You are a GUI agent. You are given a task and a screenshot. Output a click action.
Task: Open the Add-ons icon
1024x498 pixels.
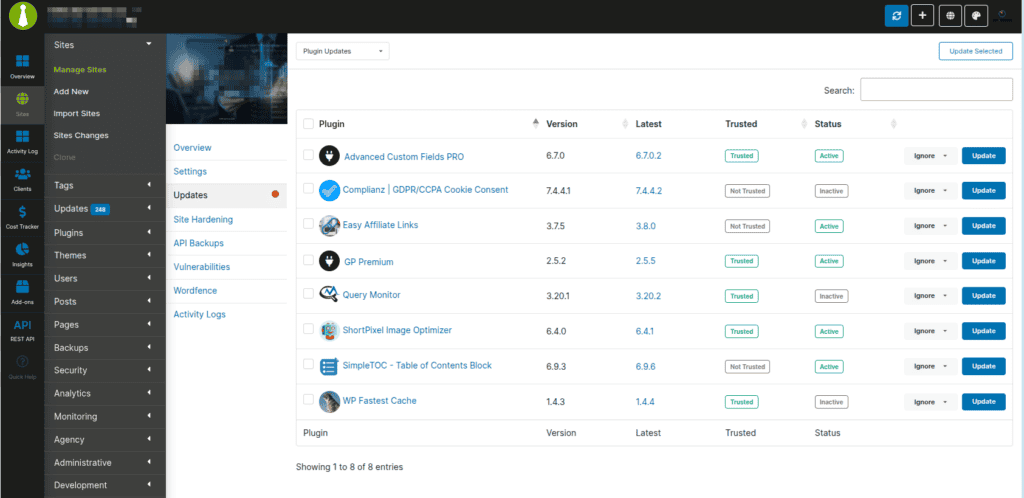point(21,288)
